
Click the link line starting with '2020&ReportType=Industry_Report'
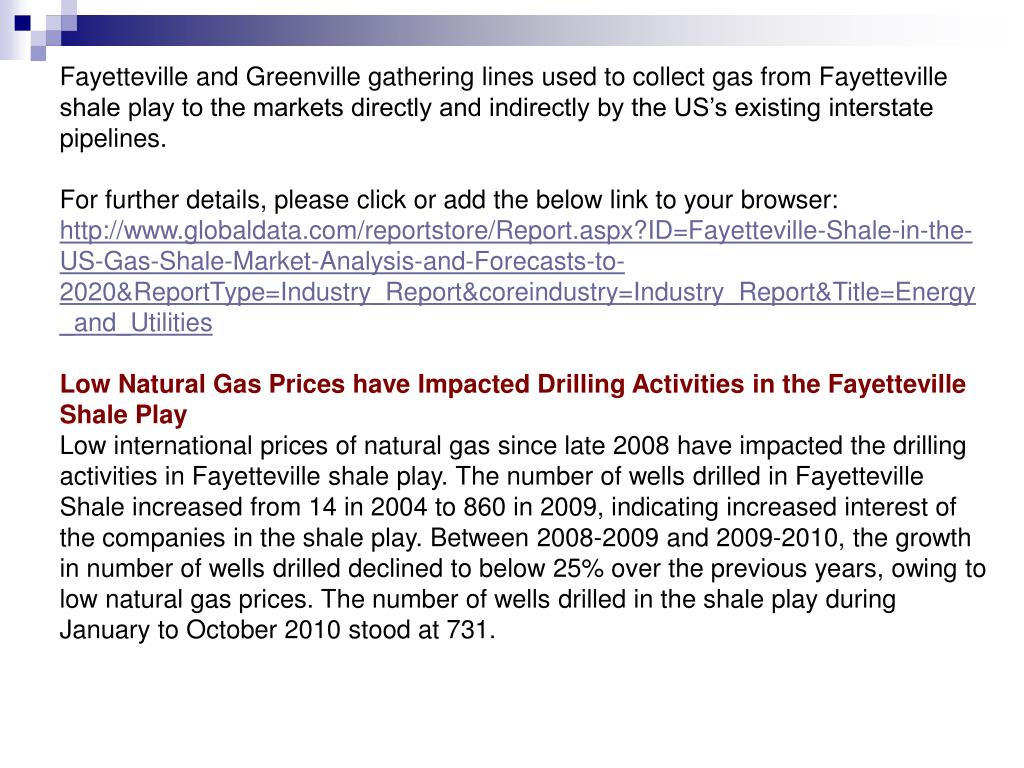[517, 293]
